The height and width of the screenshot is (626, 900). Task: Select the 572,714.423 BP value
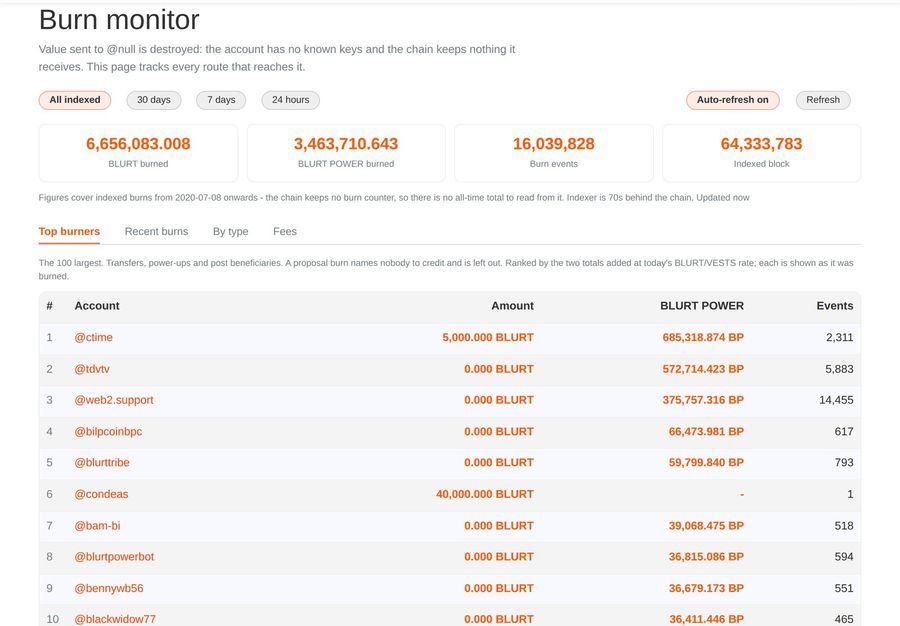(x=703, y=369)
